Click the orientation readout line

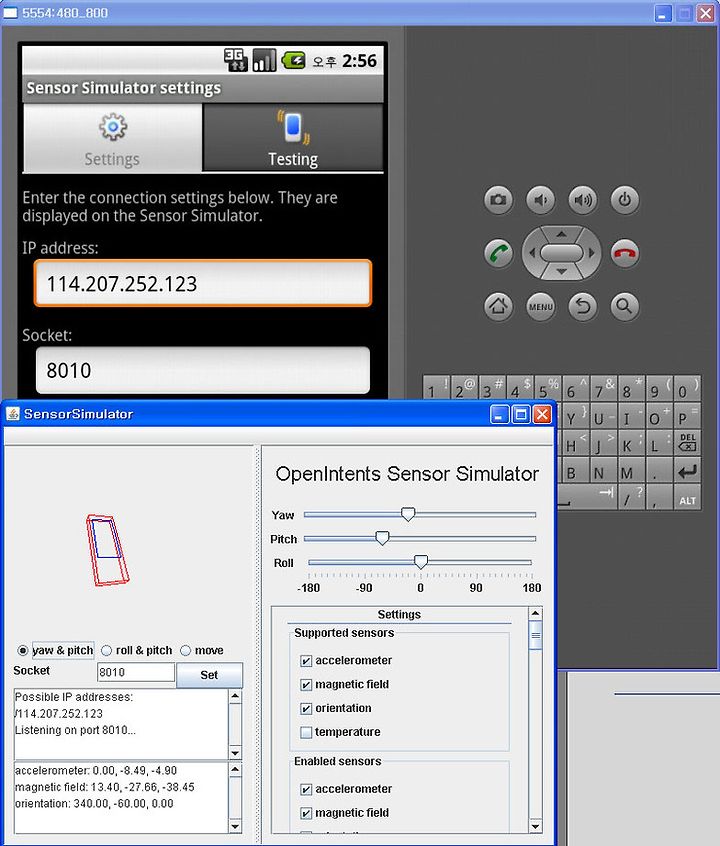(94, 804)
